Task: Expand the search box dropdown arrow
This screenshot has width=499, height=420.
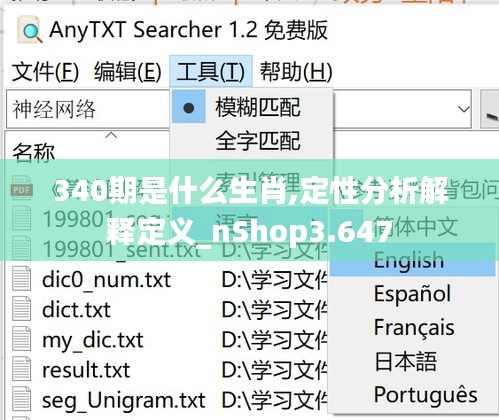Action: tap(464, 109)
